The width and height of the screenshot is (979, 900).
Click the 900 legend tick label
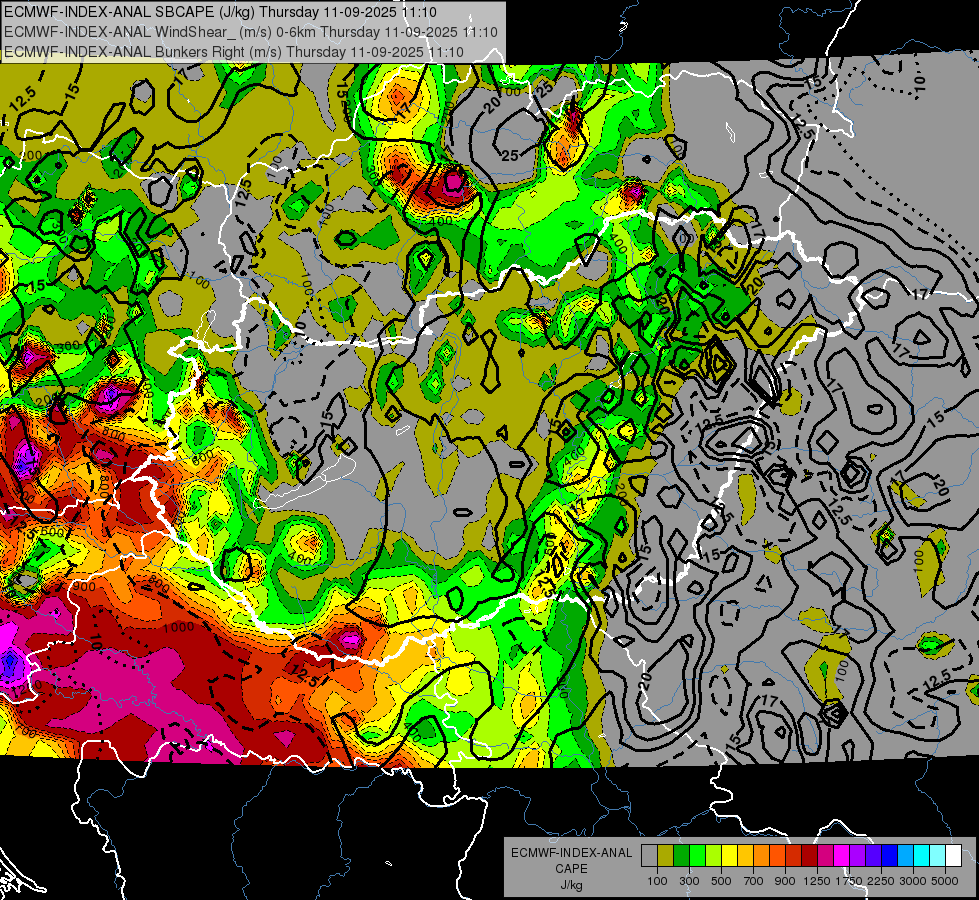[785, 881]
